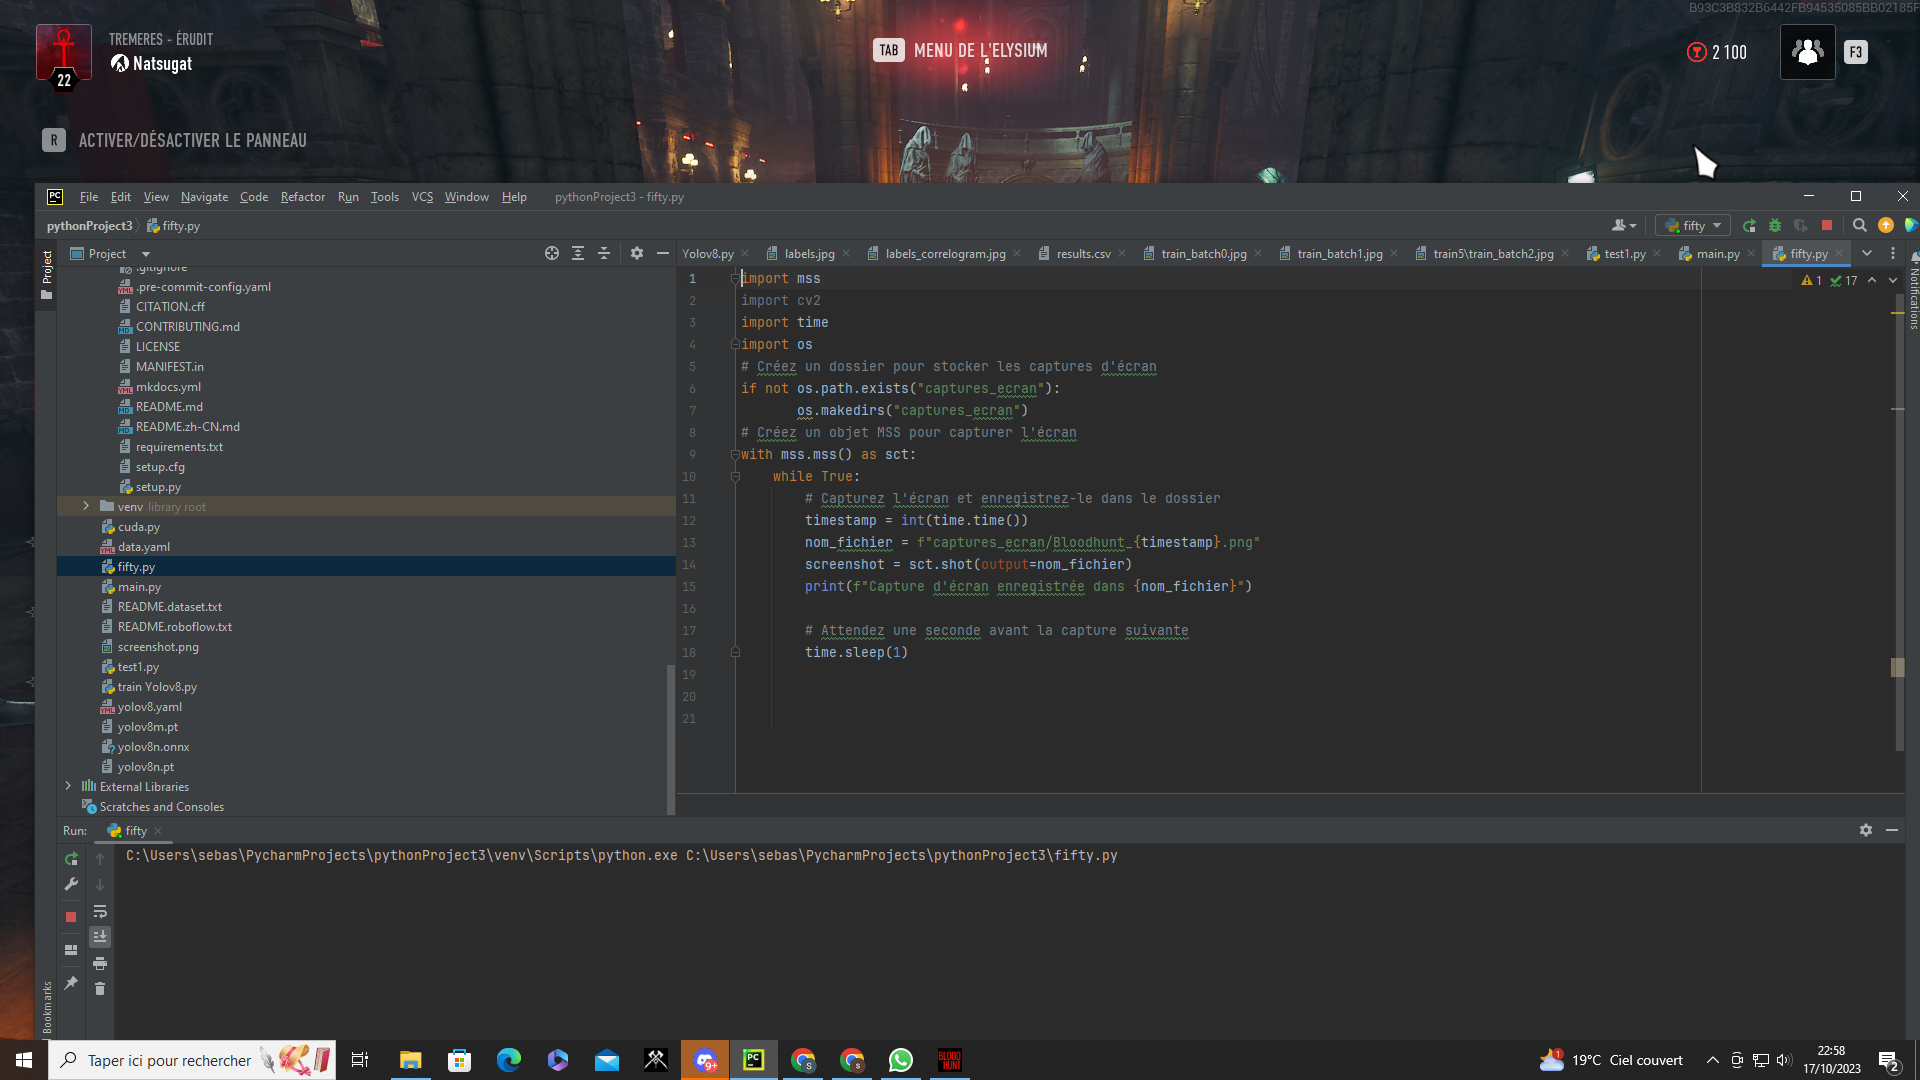The width and height of the screenshot is (1920, 1080).
Task: Open WhatsApp from the taskbar
Action: (901, 1060)
